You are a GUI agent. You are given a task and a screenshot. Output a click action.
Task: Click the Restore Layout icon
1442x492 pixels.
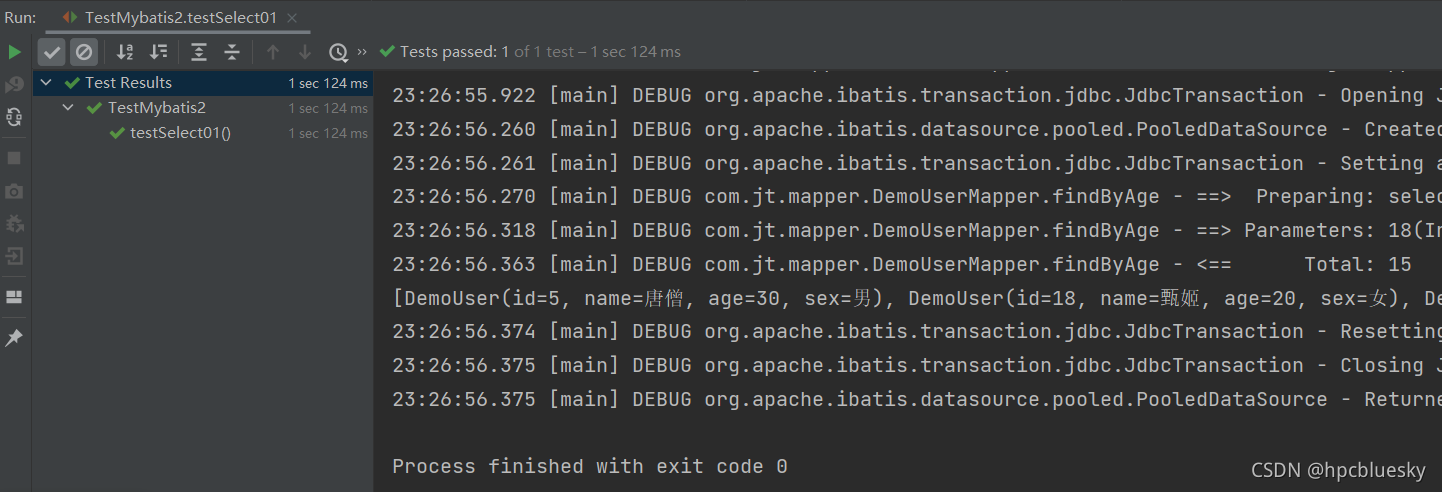pyautogui.click(x=14, y=297)
